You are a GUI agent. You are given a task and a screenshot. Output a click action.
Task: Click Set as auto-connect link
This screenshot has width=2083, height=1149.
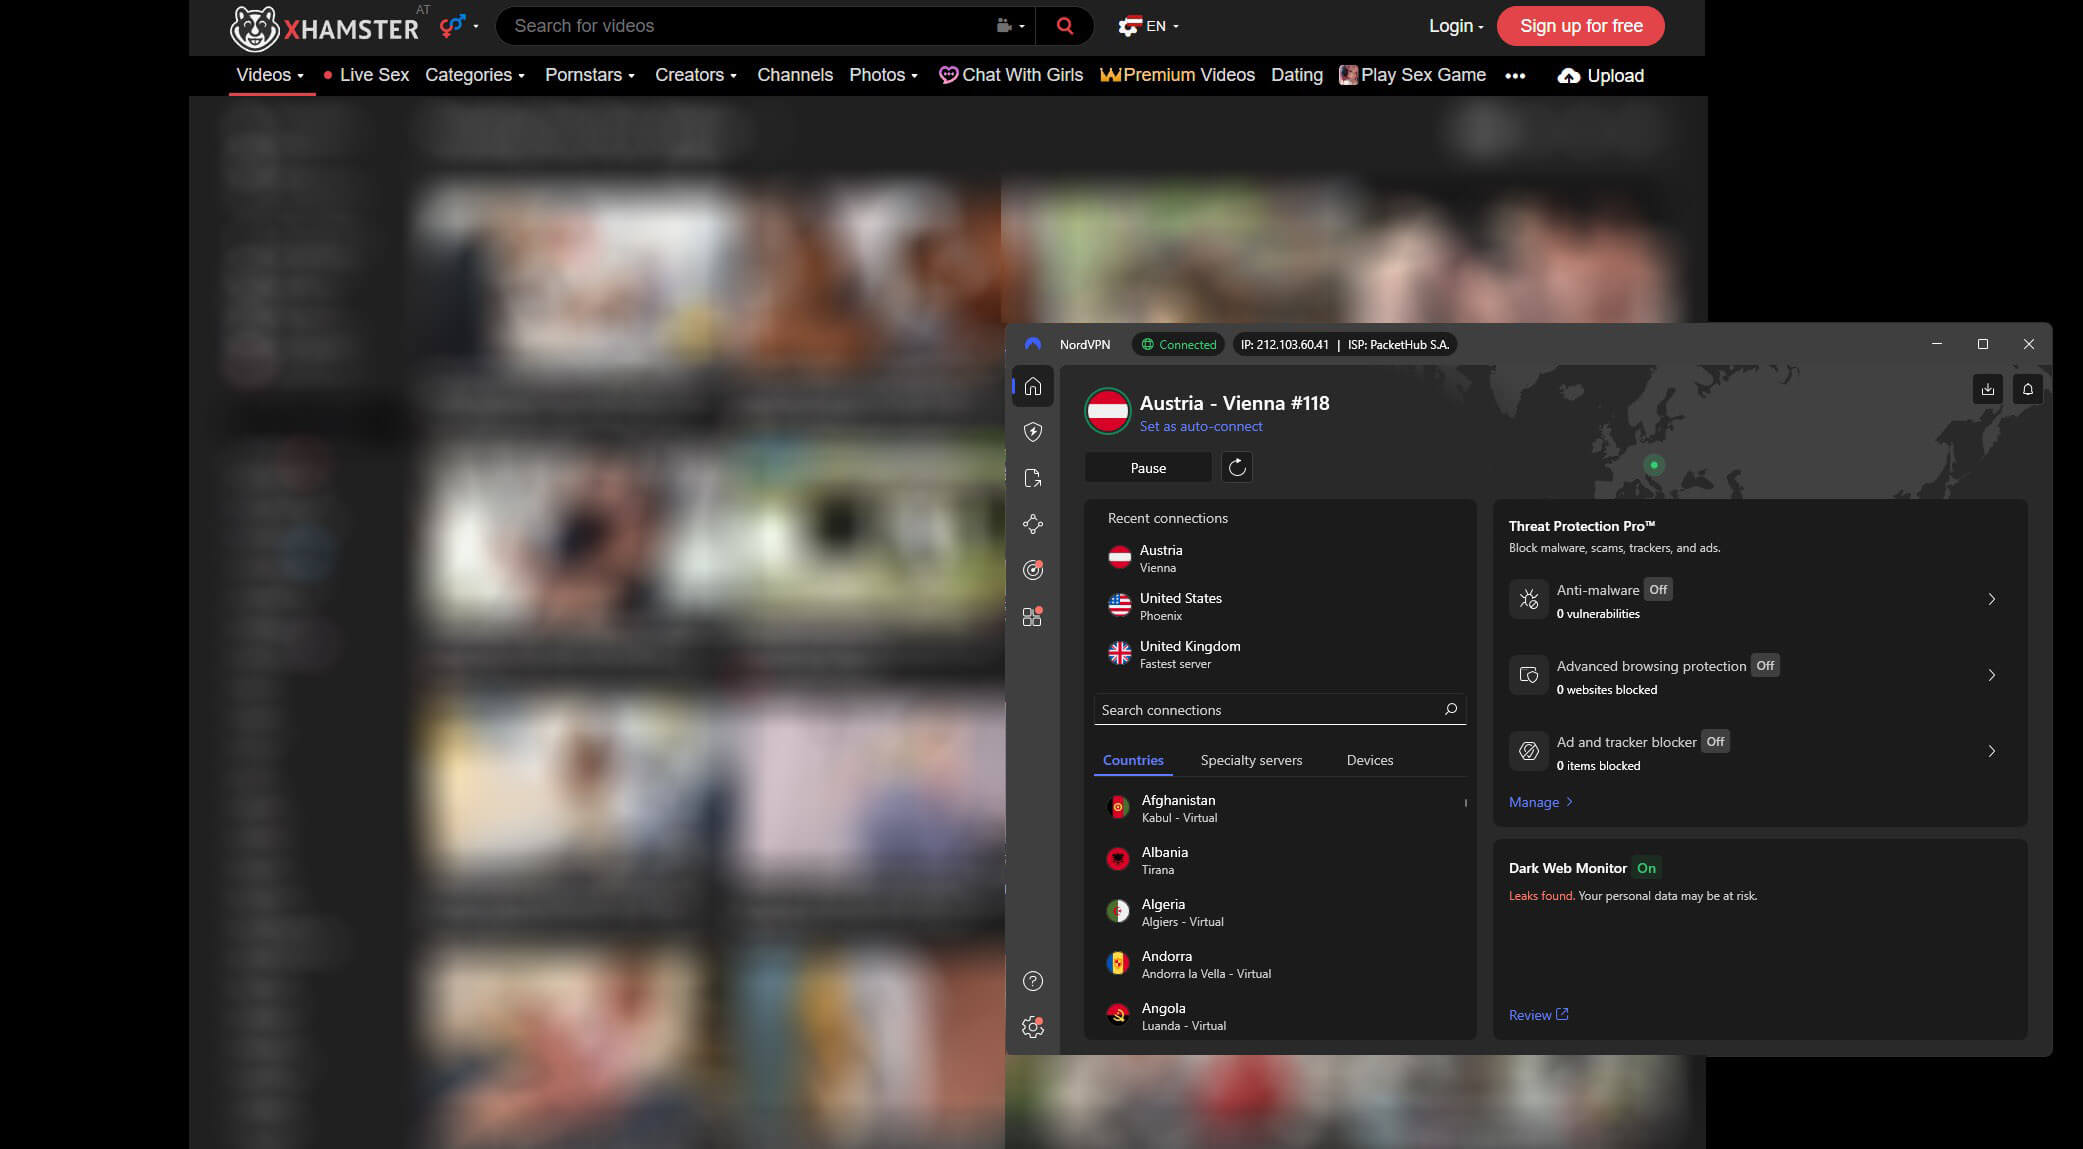pyautogui.click(x=1201, y=426)
